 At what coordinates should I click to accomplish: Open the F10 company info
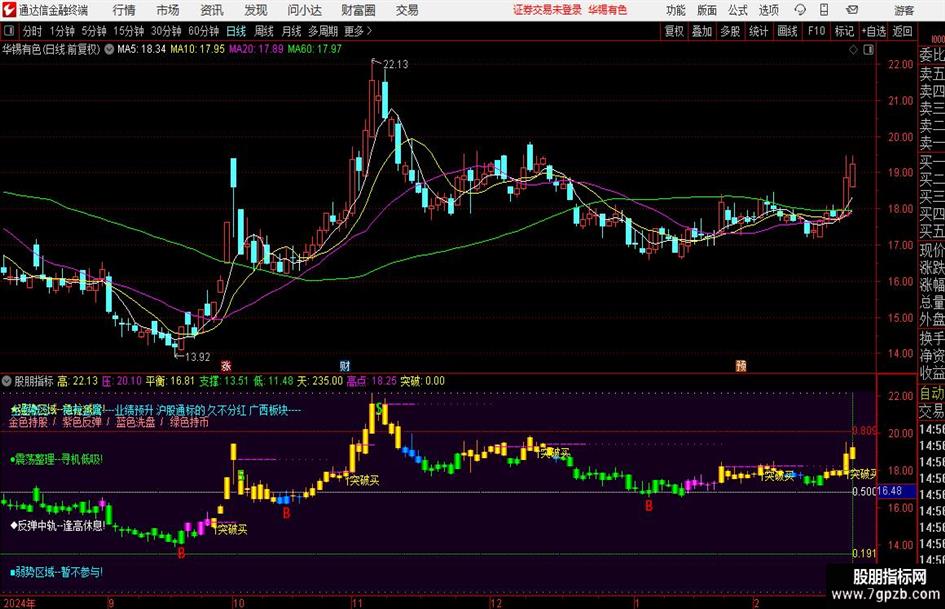coord(816,31)
